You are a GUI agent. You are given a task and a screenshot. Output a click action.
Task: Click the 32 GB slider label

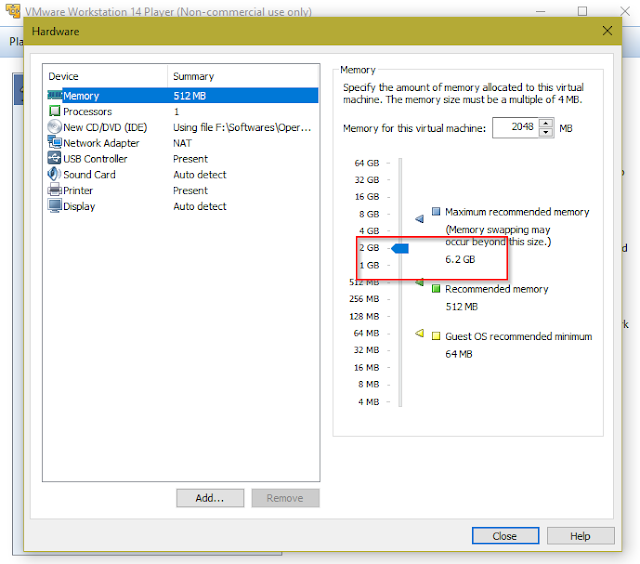click(x=367, y=180)
